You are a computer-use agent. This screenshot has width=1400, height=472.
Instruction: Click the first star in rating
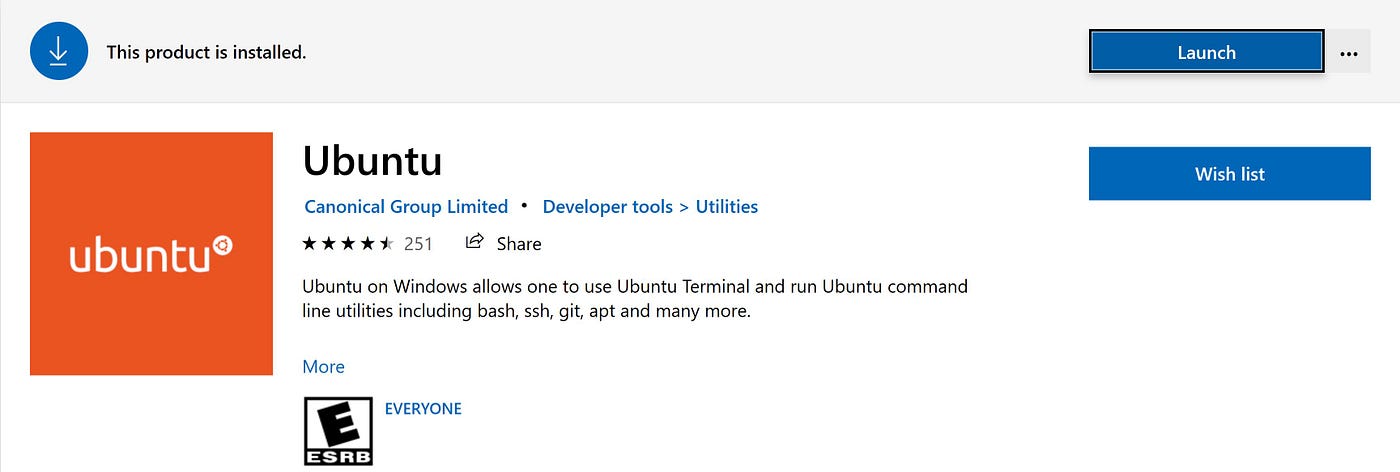(309, 243)
